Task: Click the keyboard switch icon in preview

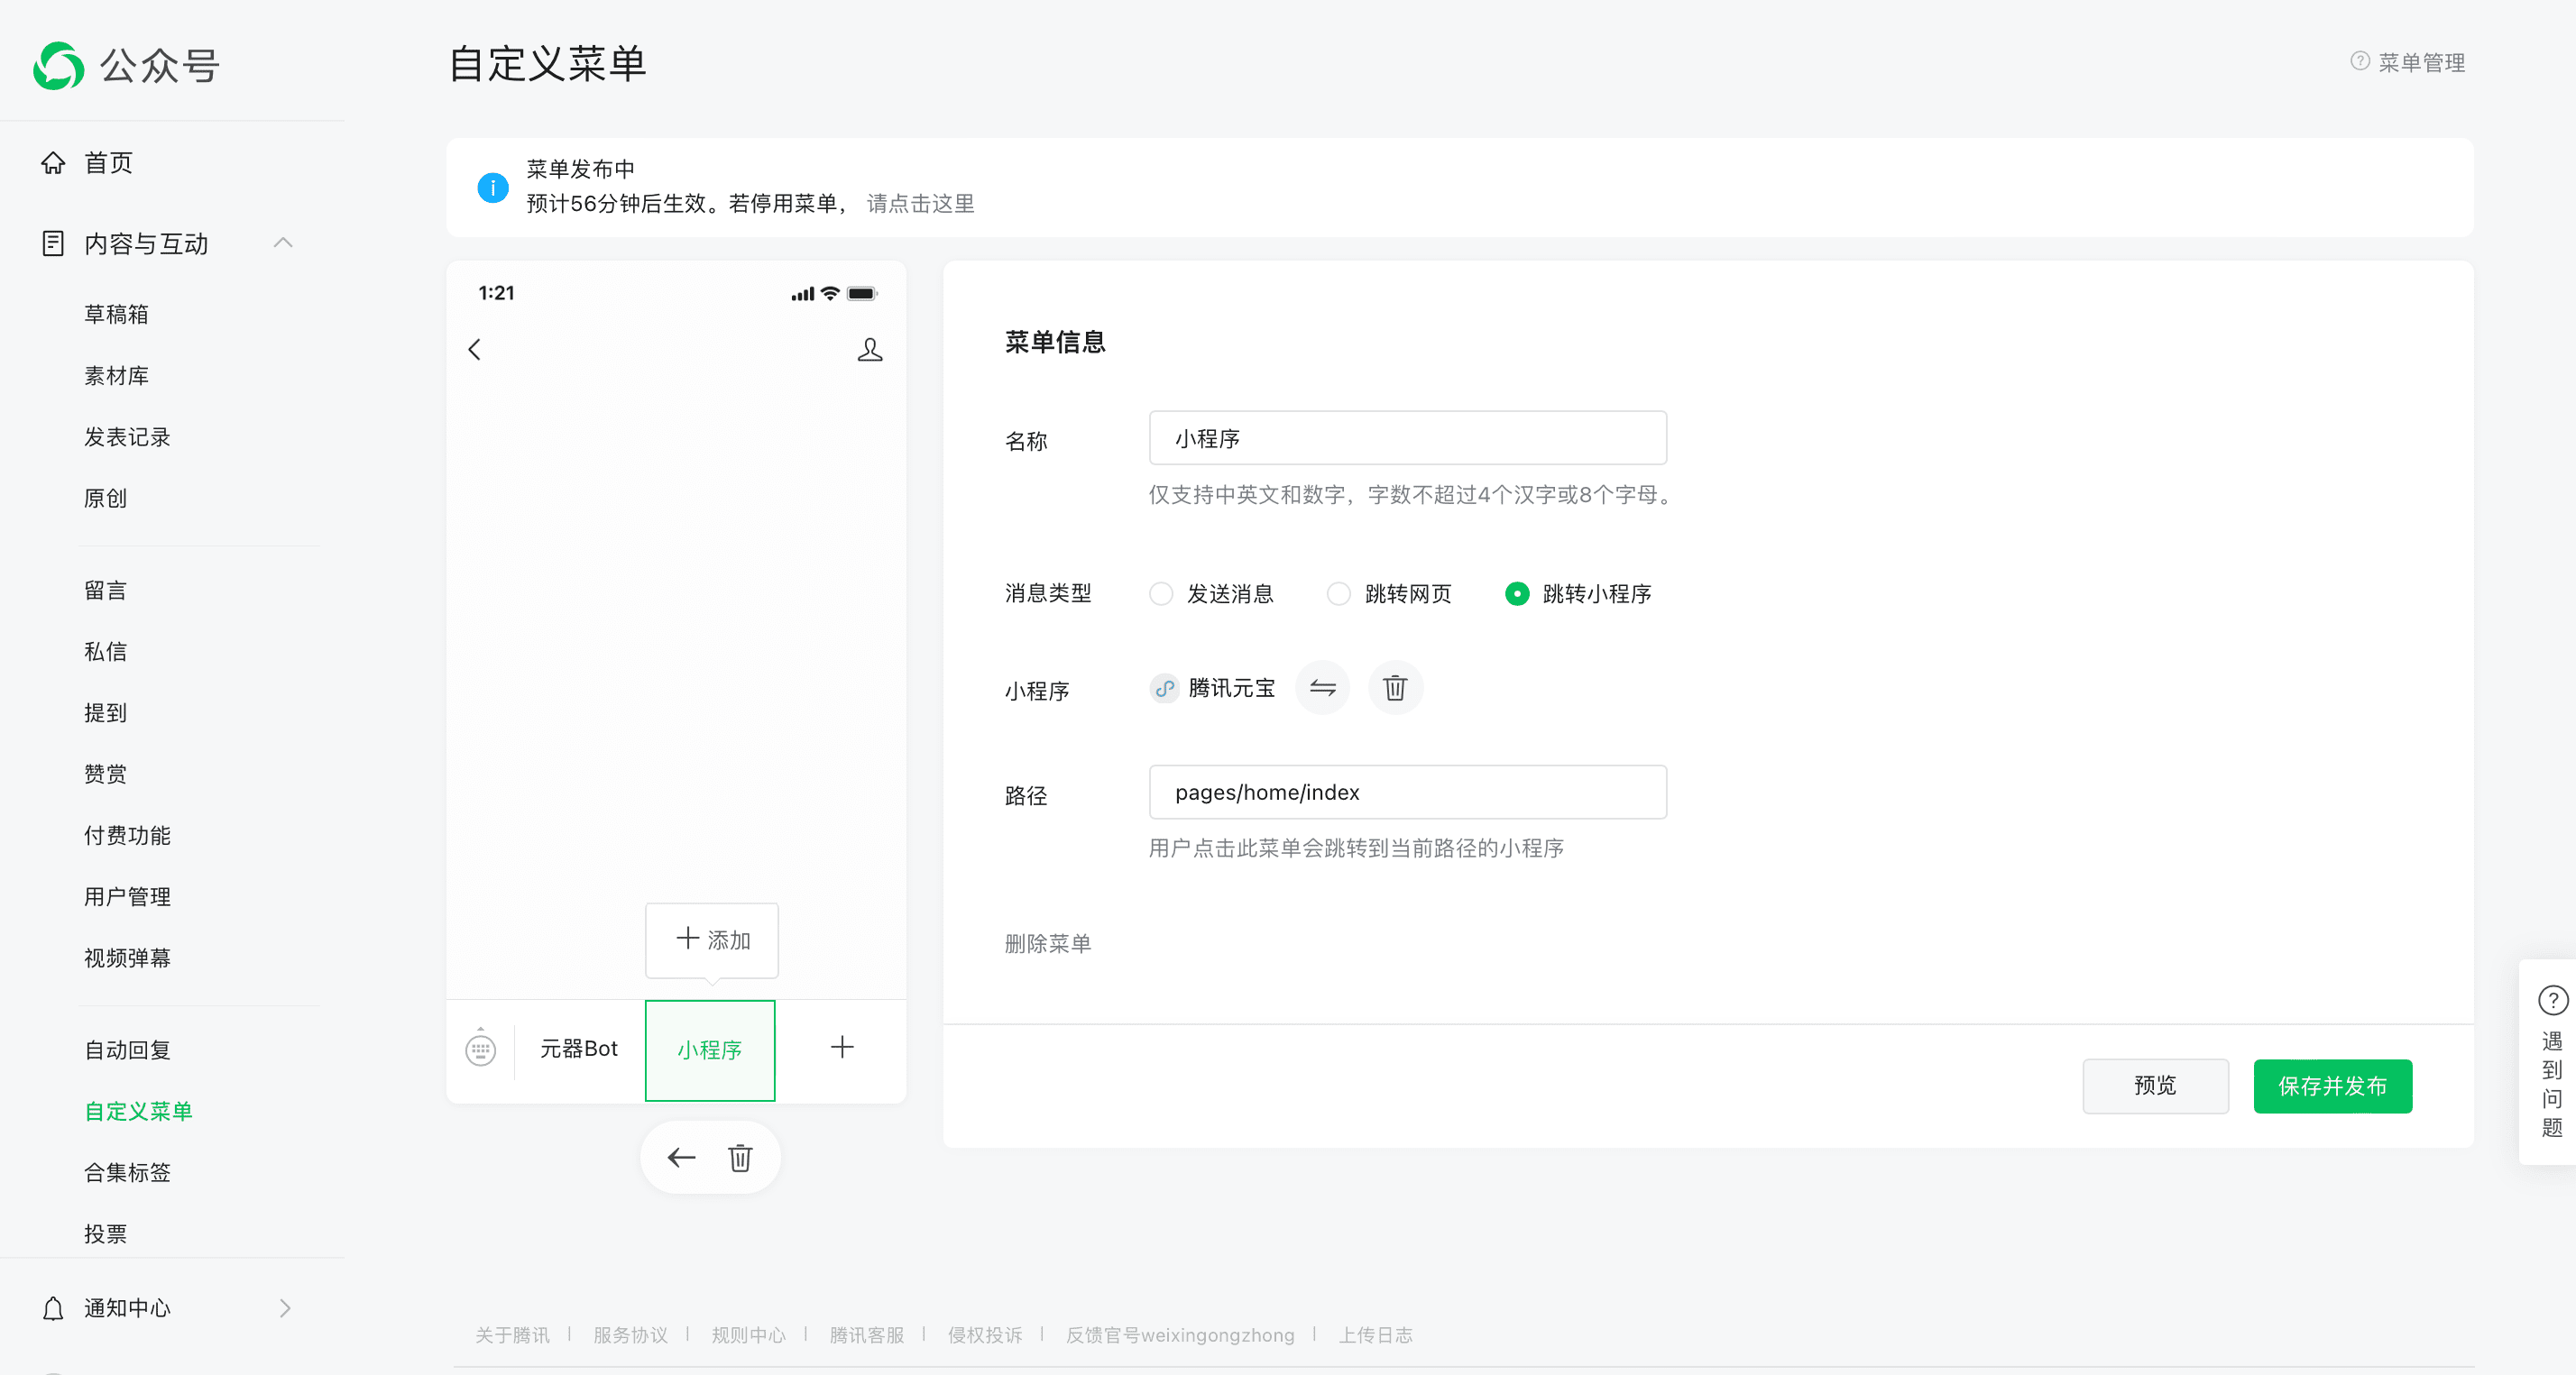Action: [481, 1048]
